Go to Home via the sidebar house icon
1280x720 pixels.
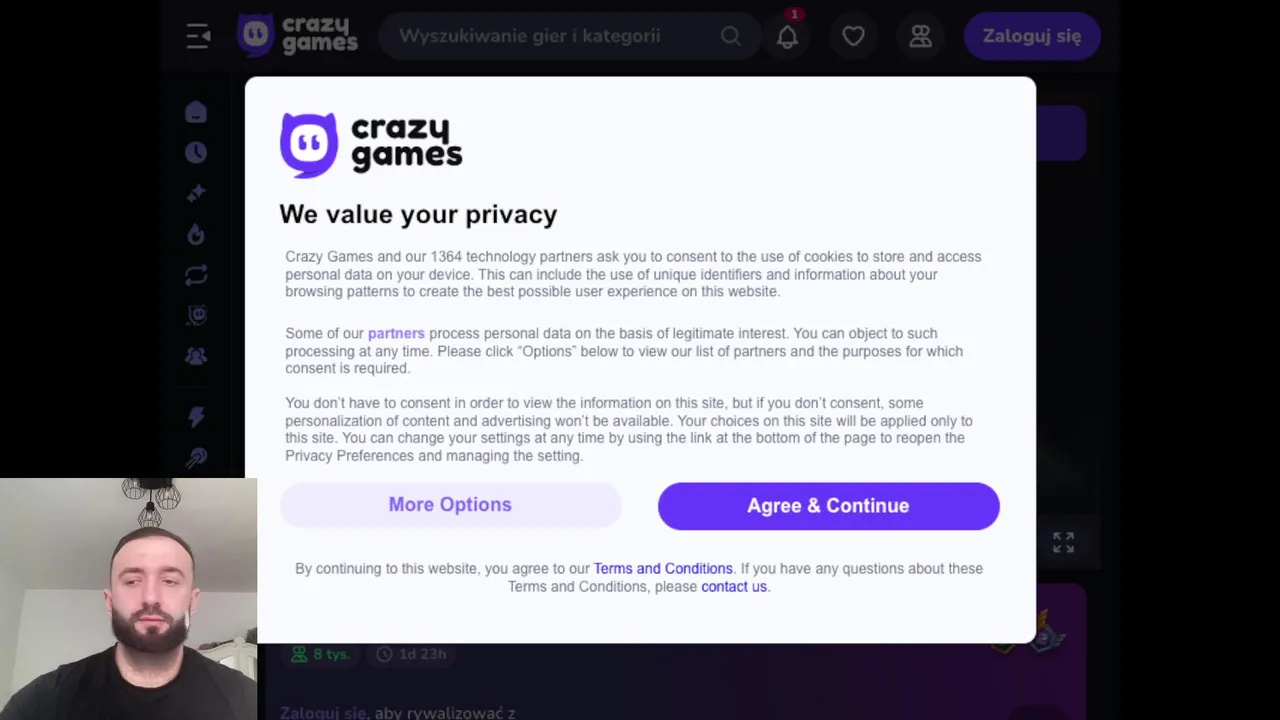[x=196, y=112]
